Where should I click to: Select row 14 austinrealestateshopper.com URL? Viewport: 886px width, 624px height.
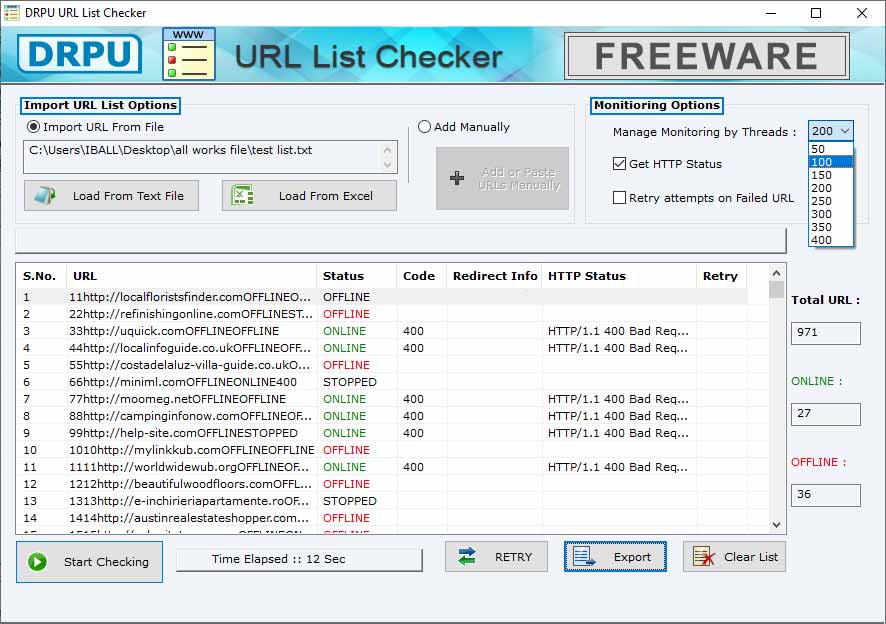pyautogui.click(x=189, y=518)
